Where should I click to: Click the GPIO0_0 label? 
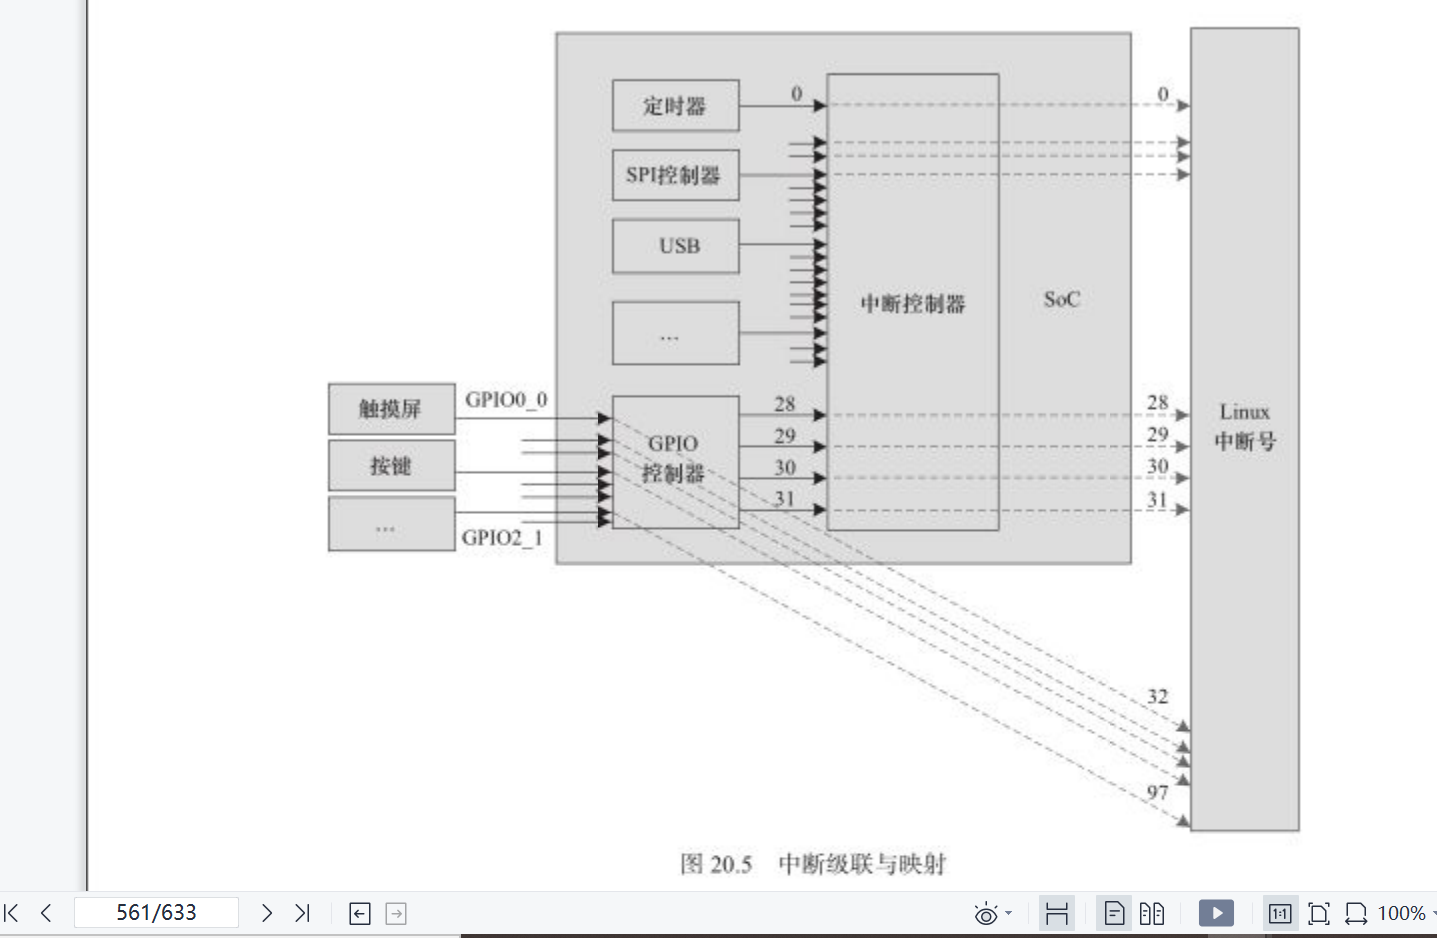(x=506, y=399)
